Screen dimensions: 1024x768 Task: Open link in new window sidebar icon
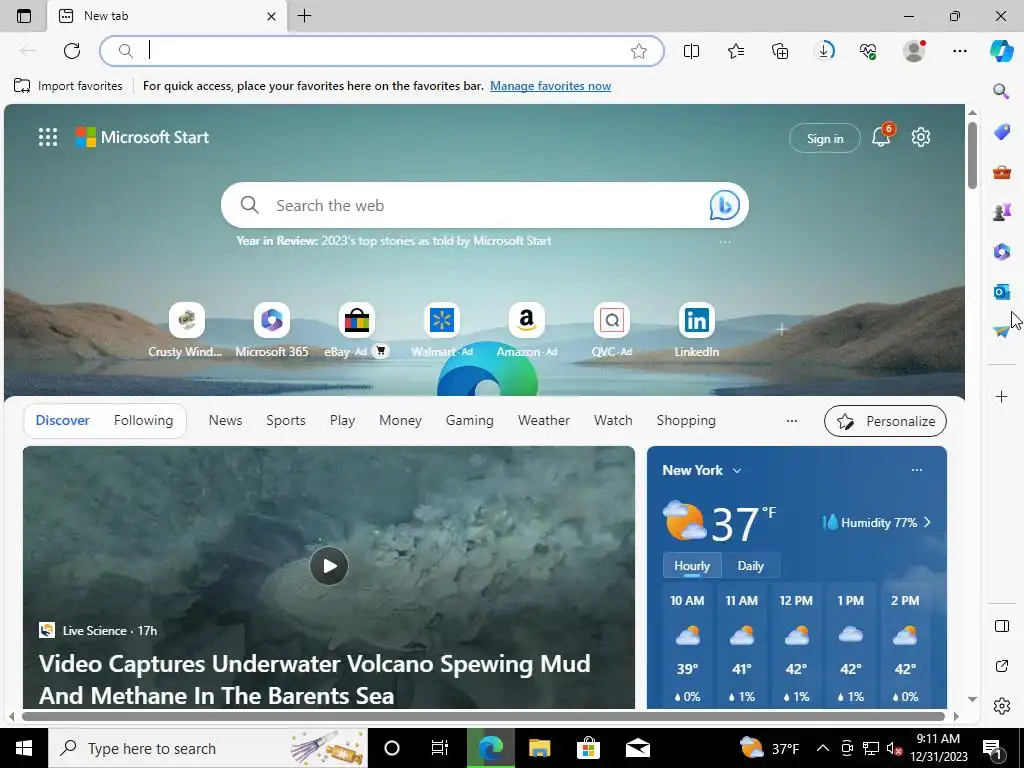[1002, 666]
